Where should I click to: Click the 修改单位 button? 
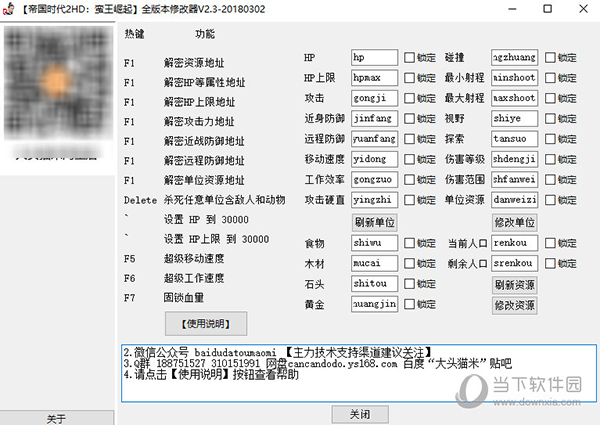click(x=515, y=222)
